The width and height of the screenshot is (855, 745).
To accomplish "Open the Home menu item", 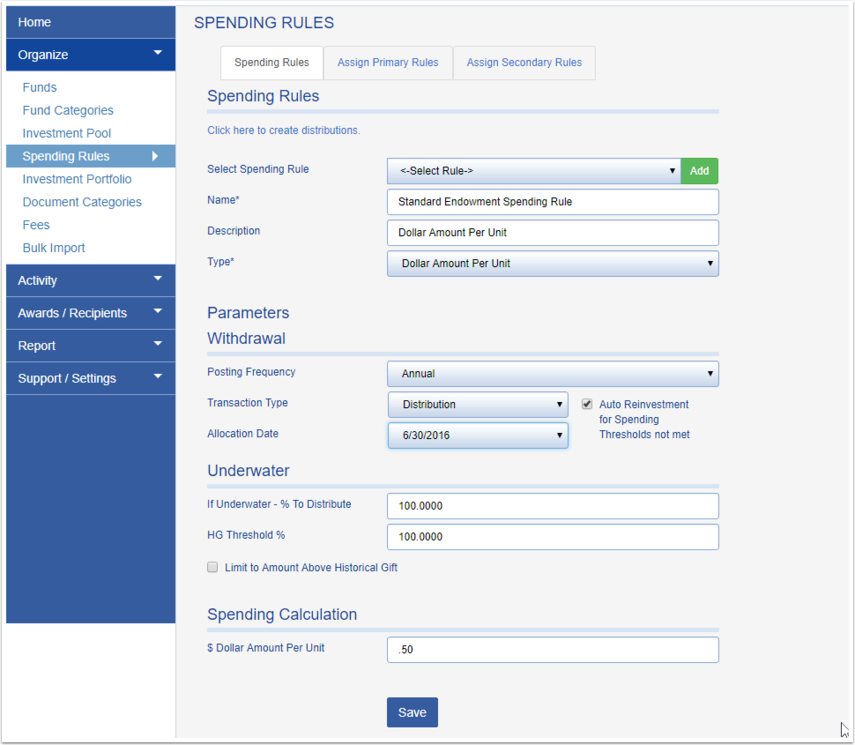I will point(91,22).
